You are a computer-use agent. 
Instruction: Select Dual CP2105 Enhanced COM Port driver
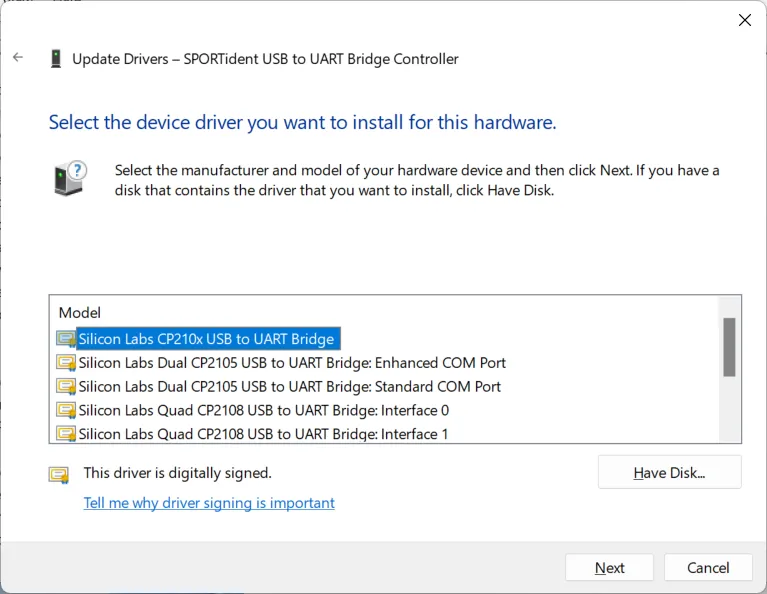point(292,363)
